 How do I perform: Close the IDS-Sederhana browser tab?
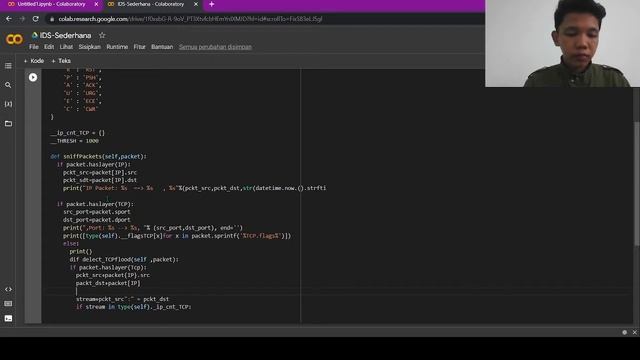[196, 4]
